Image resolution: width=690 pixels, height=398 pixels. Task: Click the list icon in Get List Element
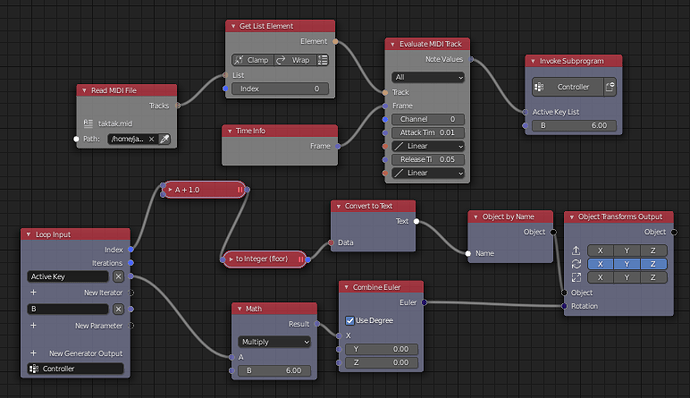[x=323, y=60]
